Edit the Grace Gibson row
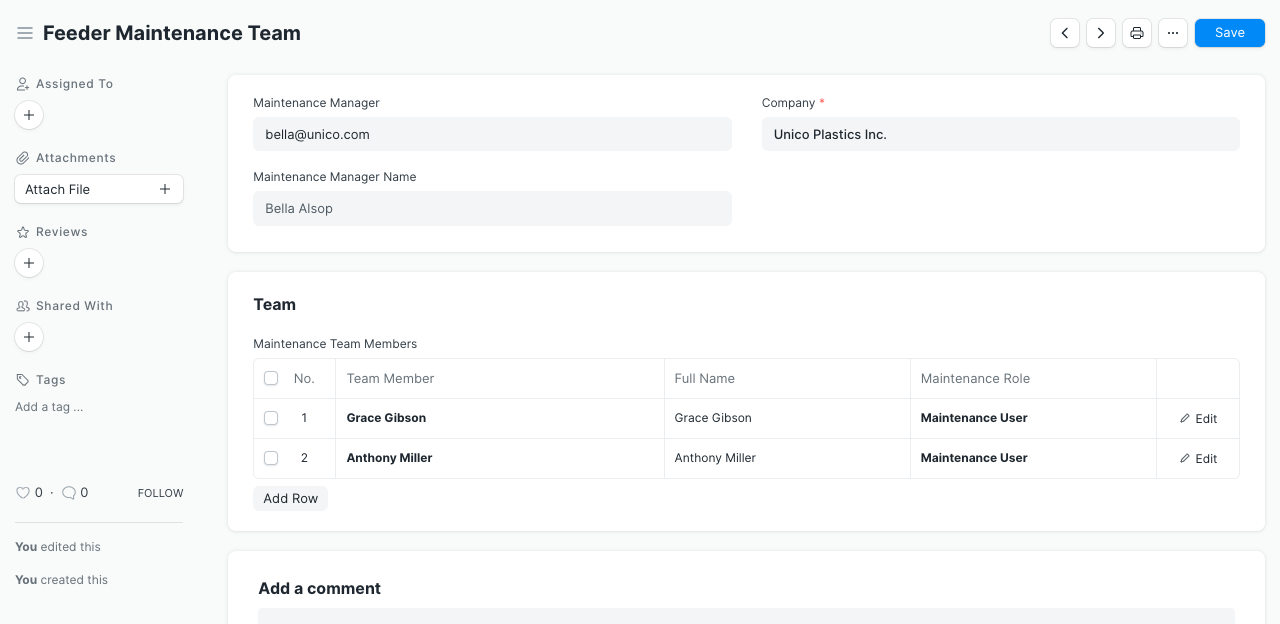Image resolution: width=1280 pixels, height=624 pixels. coord(1198,419)
